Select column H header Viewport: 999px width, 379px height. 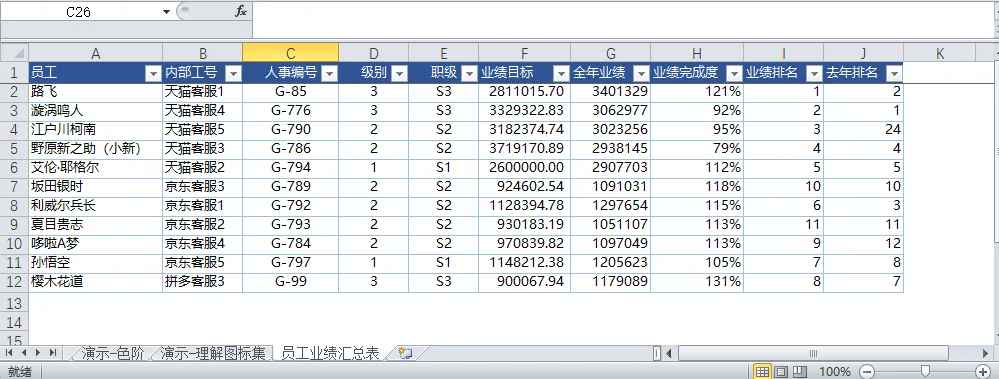(697, 54)
